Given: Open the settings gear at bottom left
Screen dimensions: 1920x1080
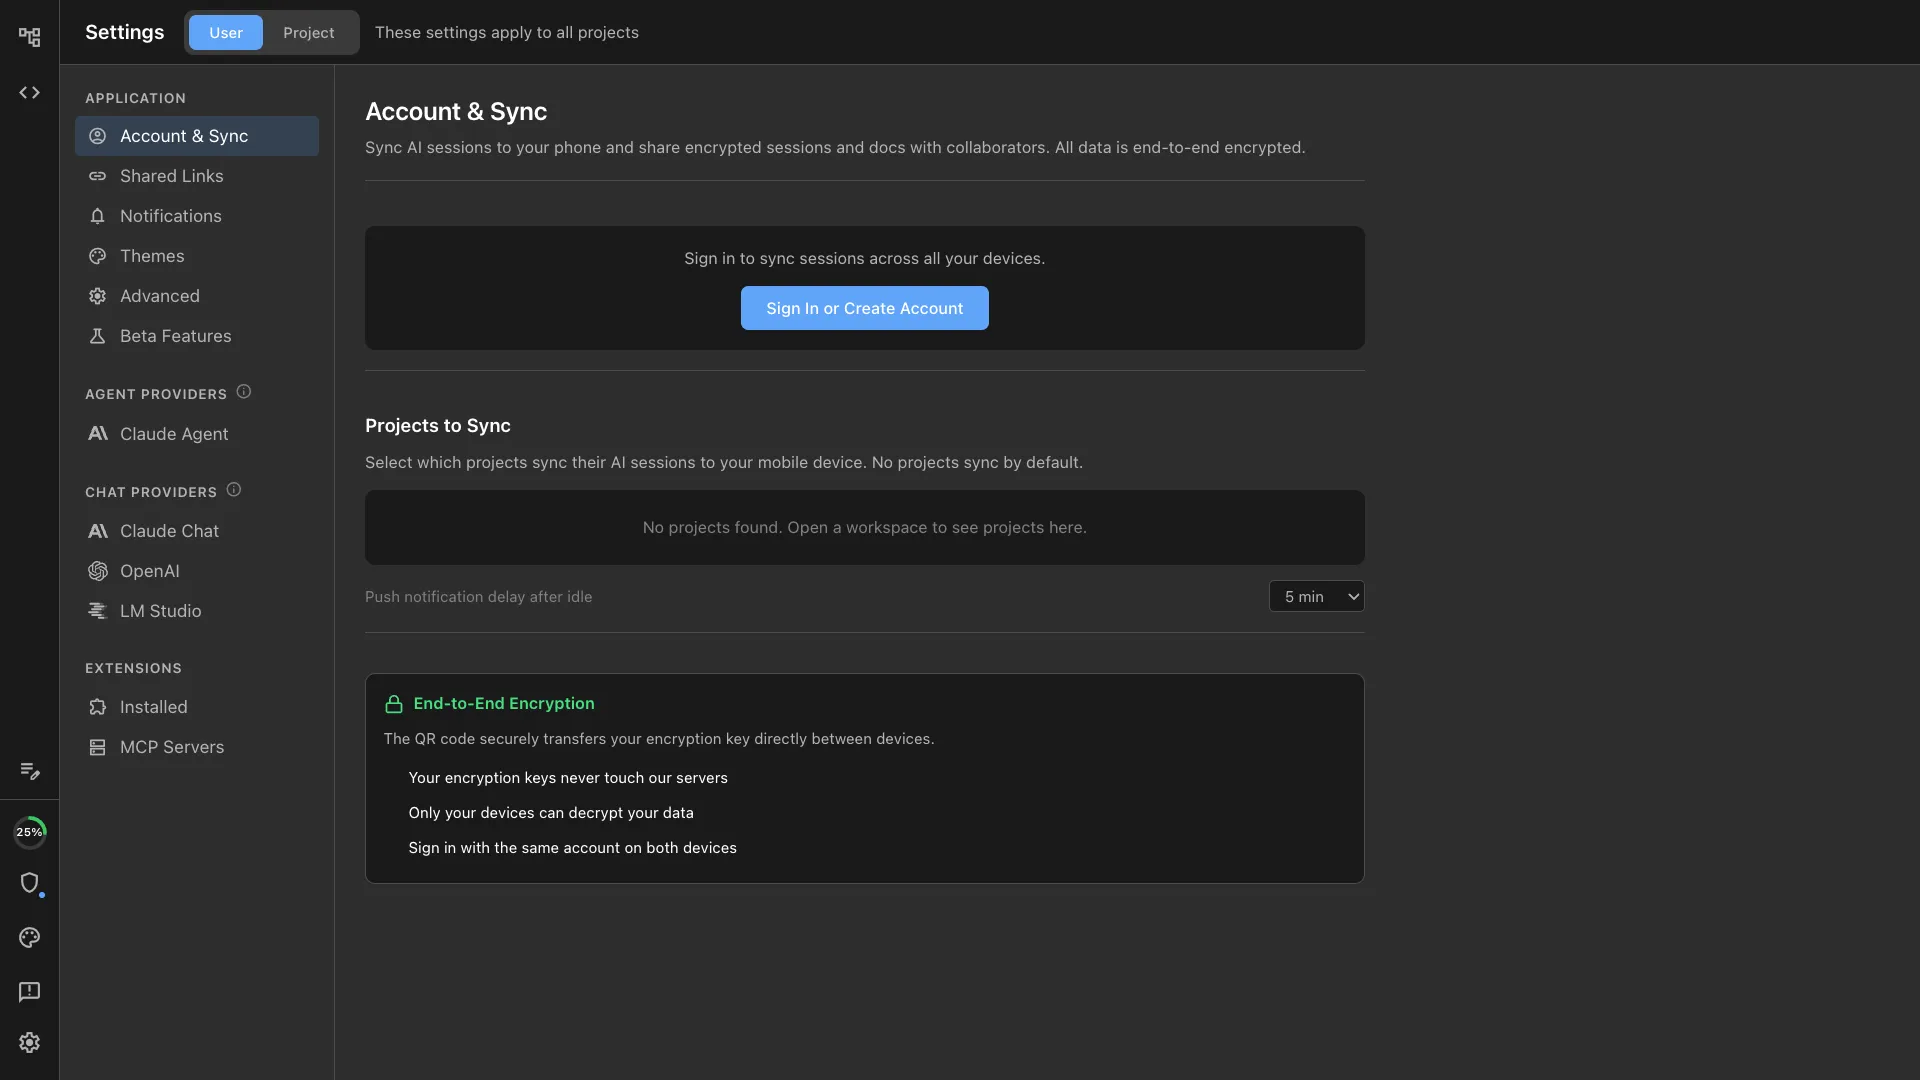Looking at the screenshot, I should point(29,1042).
